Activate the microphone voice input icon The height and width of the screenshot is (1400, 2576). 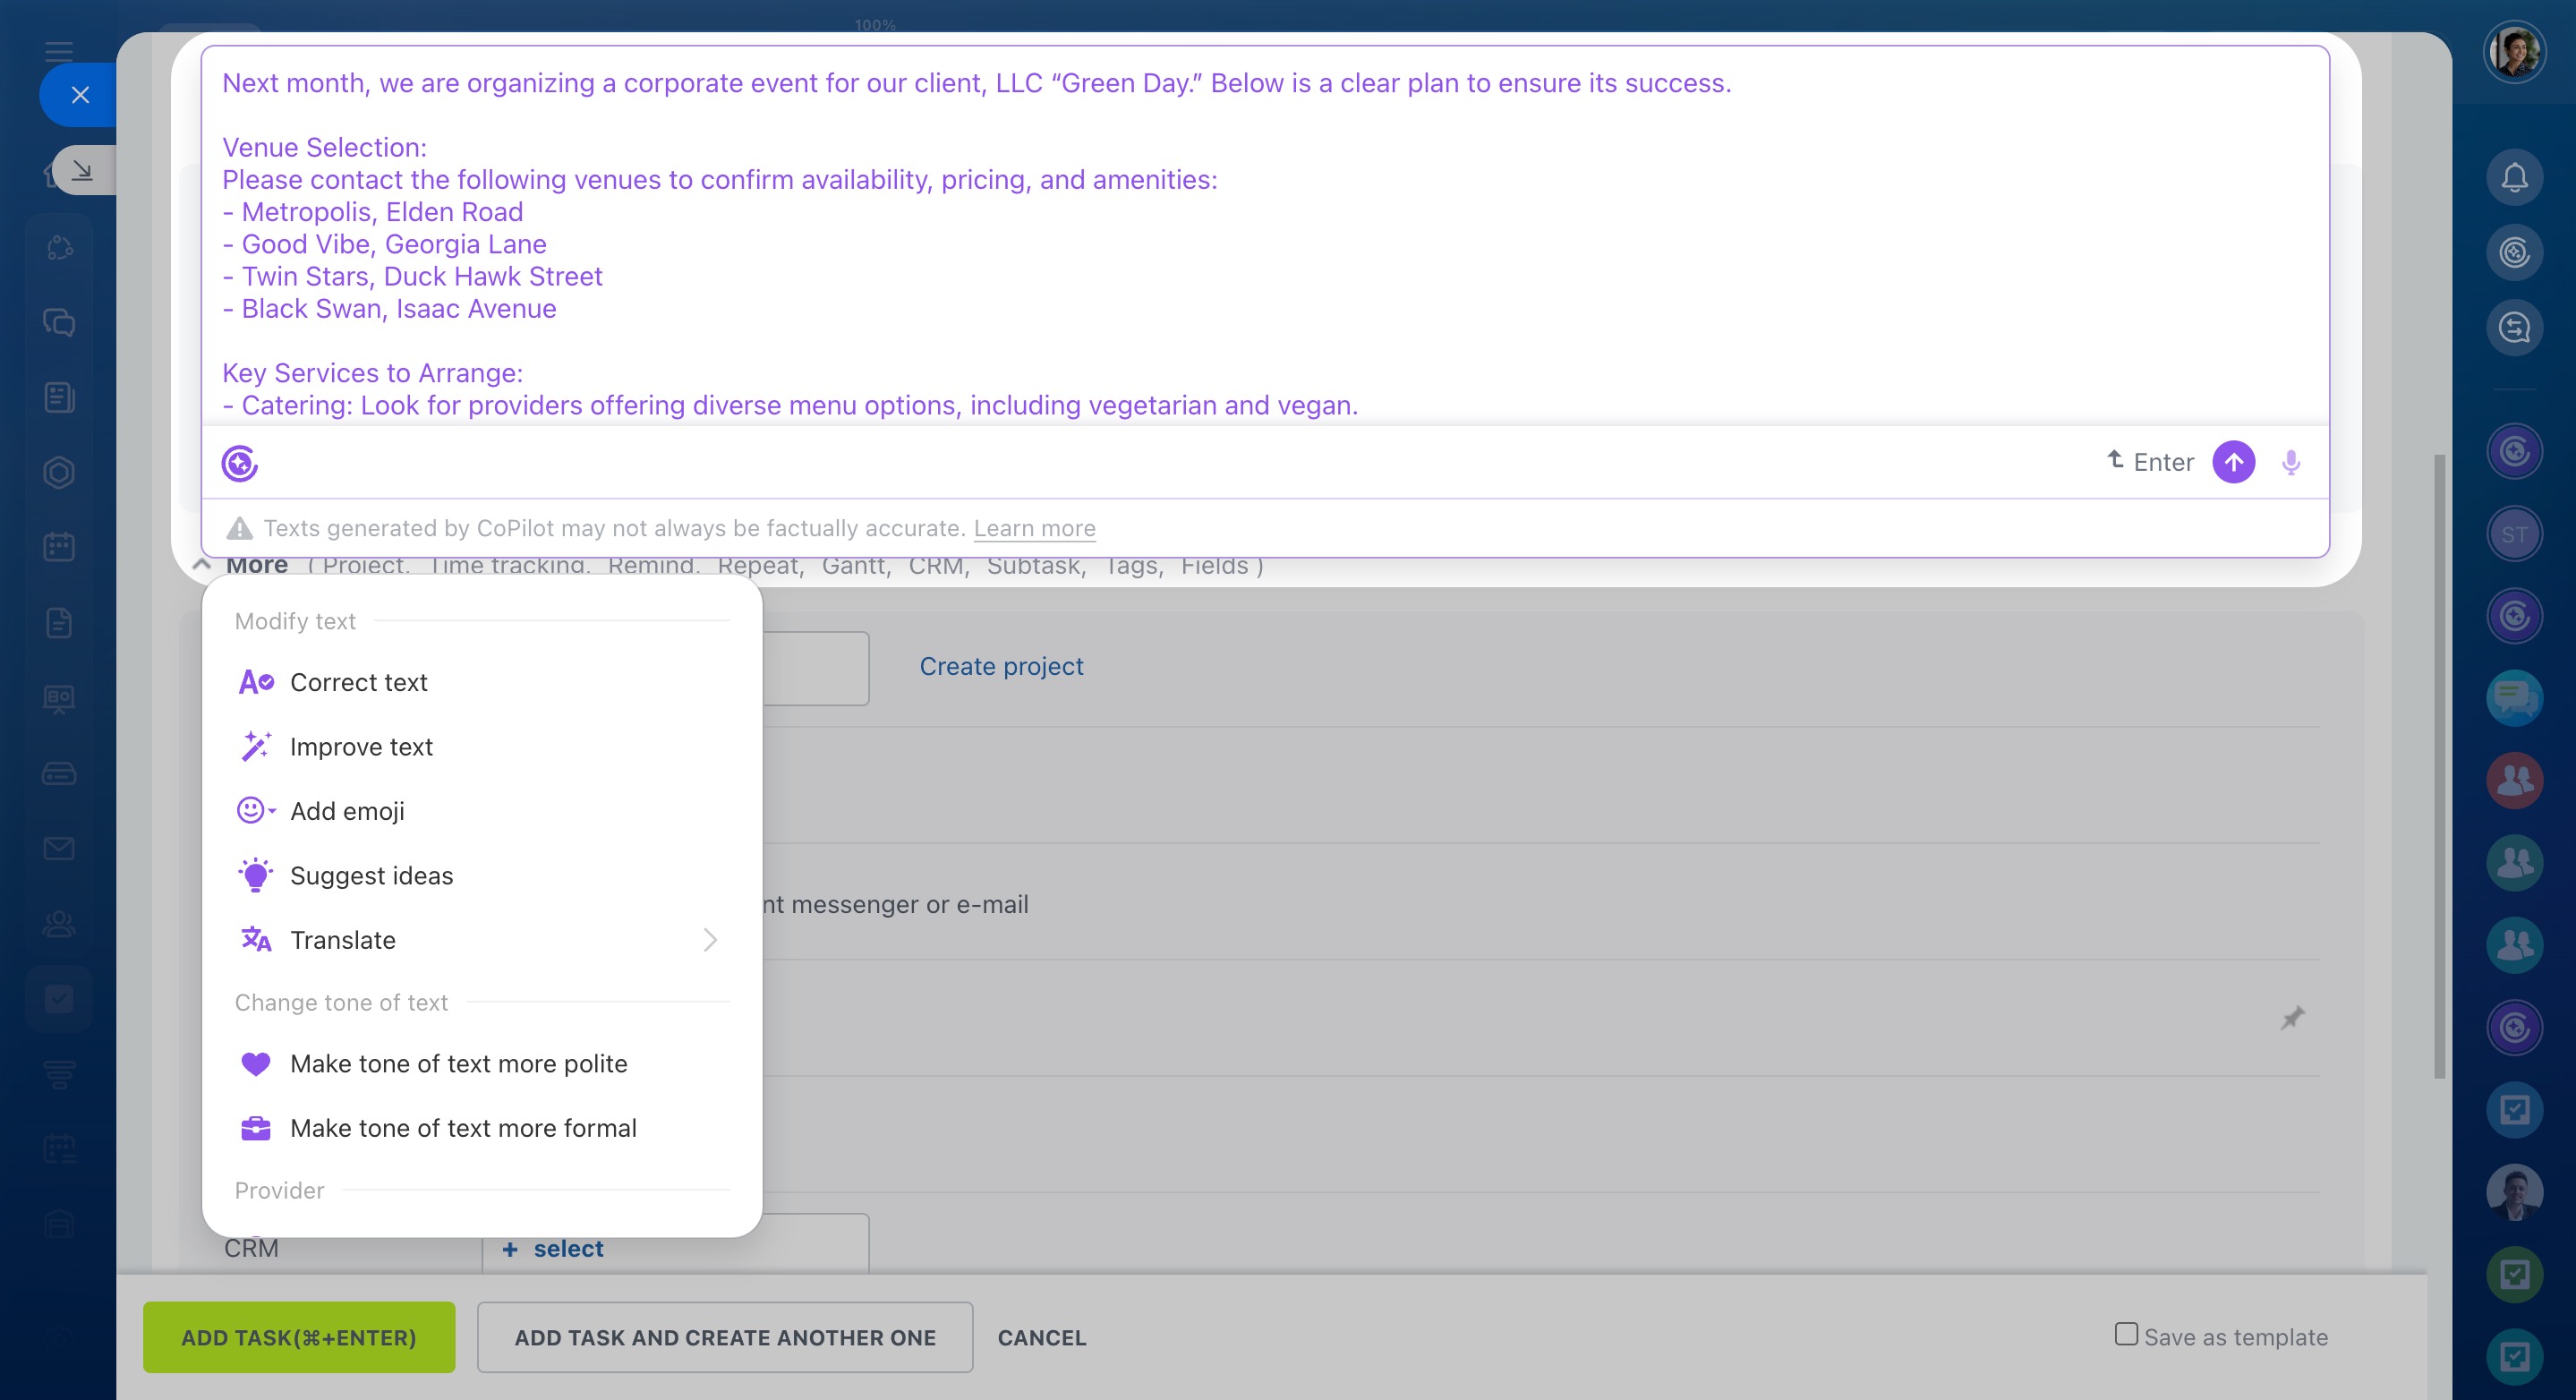(x=2290, y=462)
